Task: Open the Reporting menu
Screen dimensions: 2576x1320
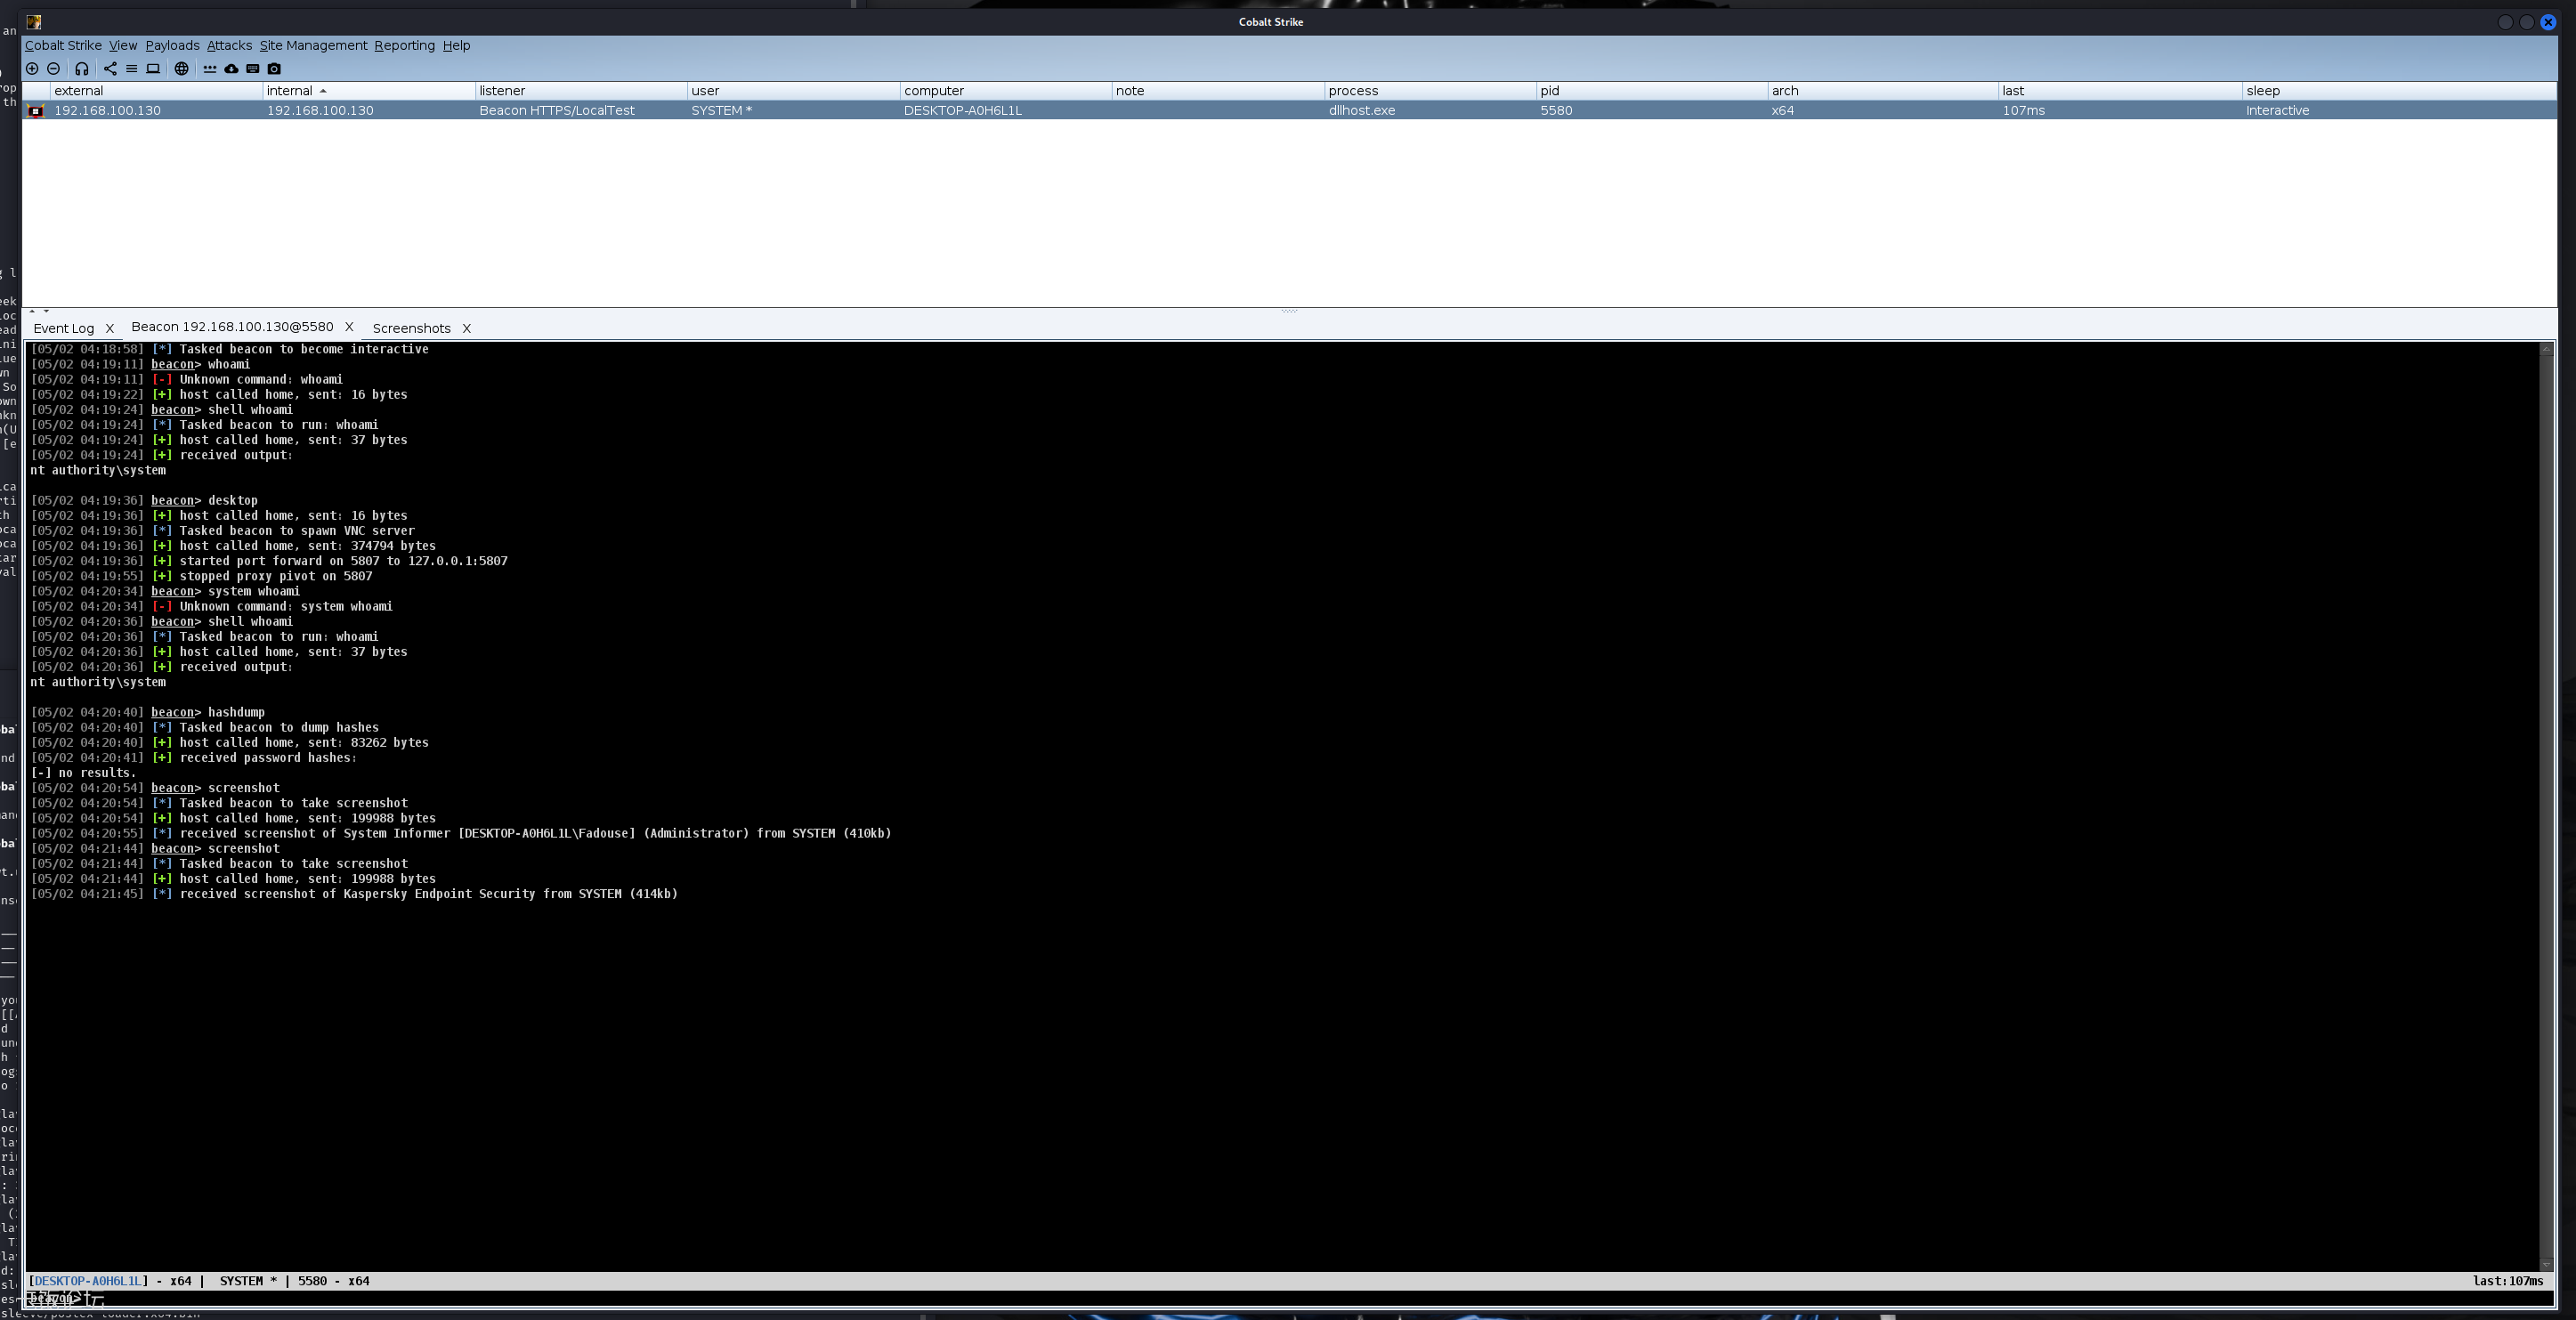Action: 404,46
